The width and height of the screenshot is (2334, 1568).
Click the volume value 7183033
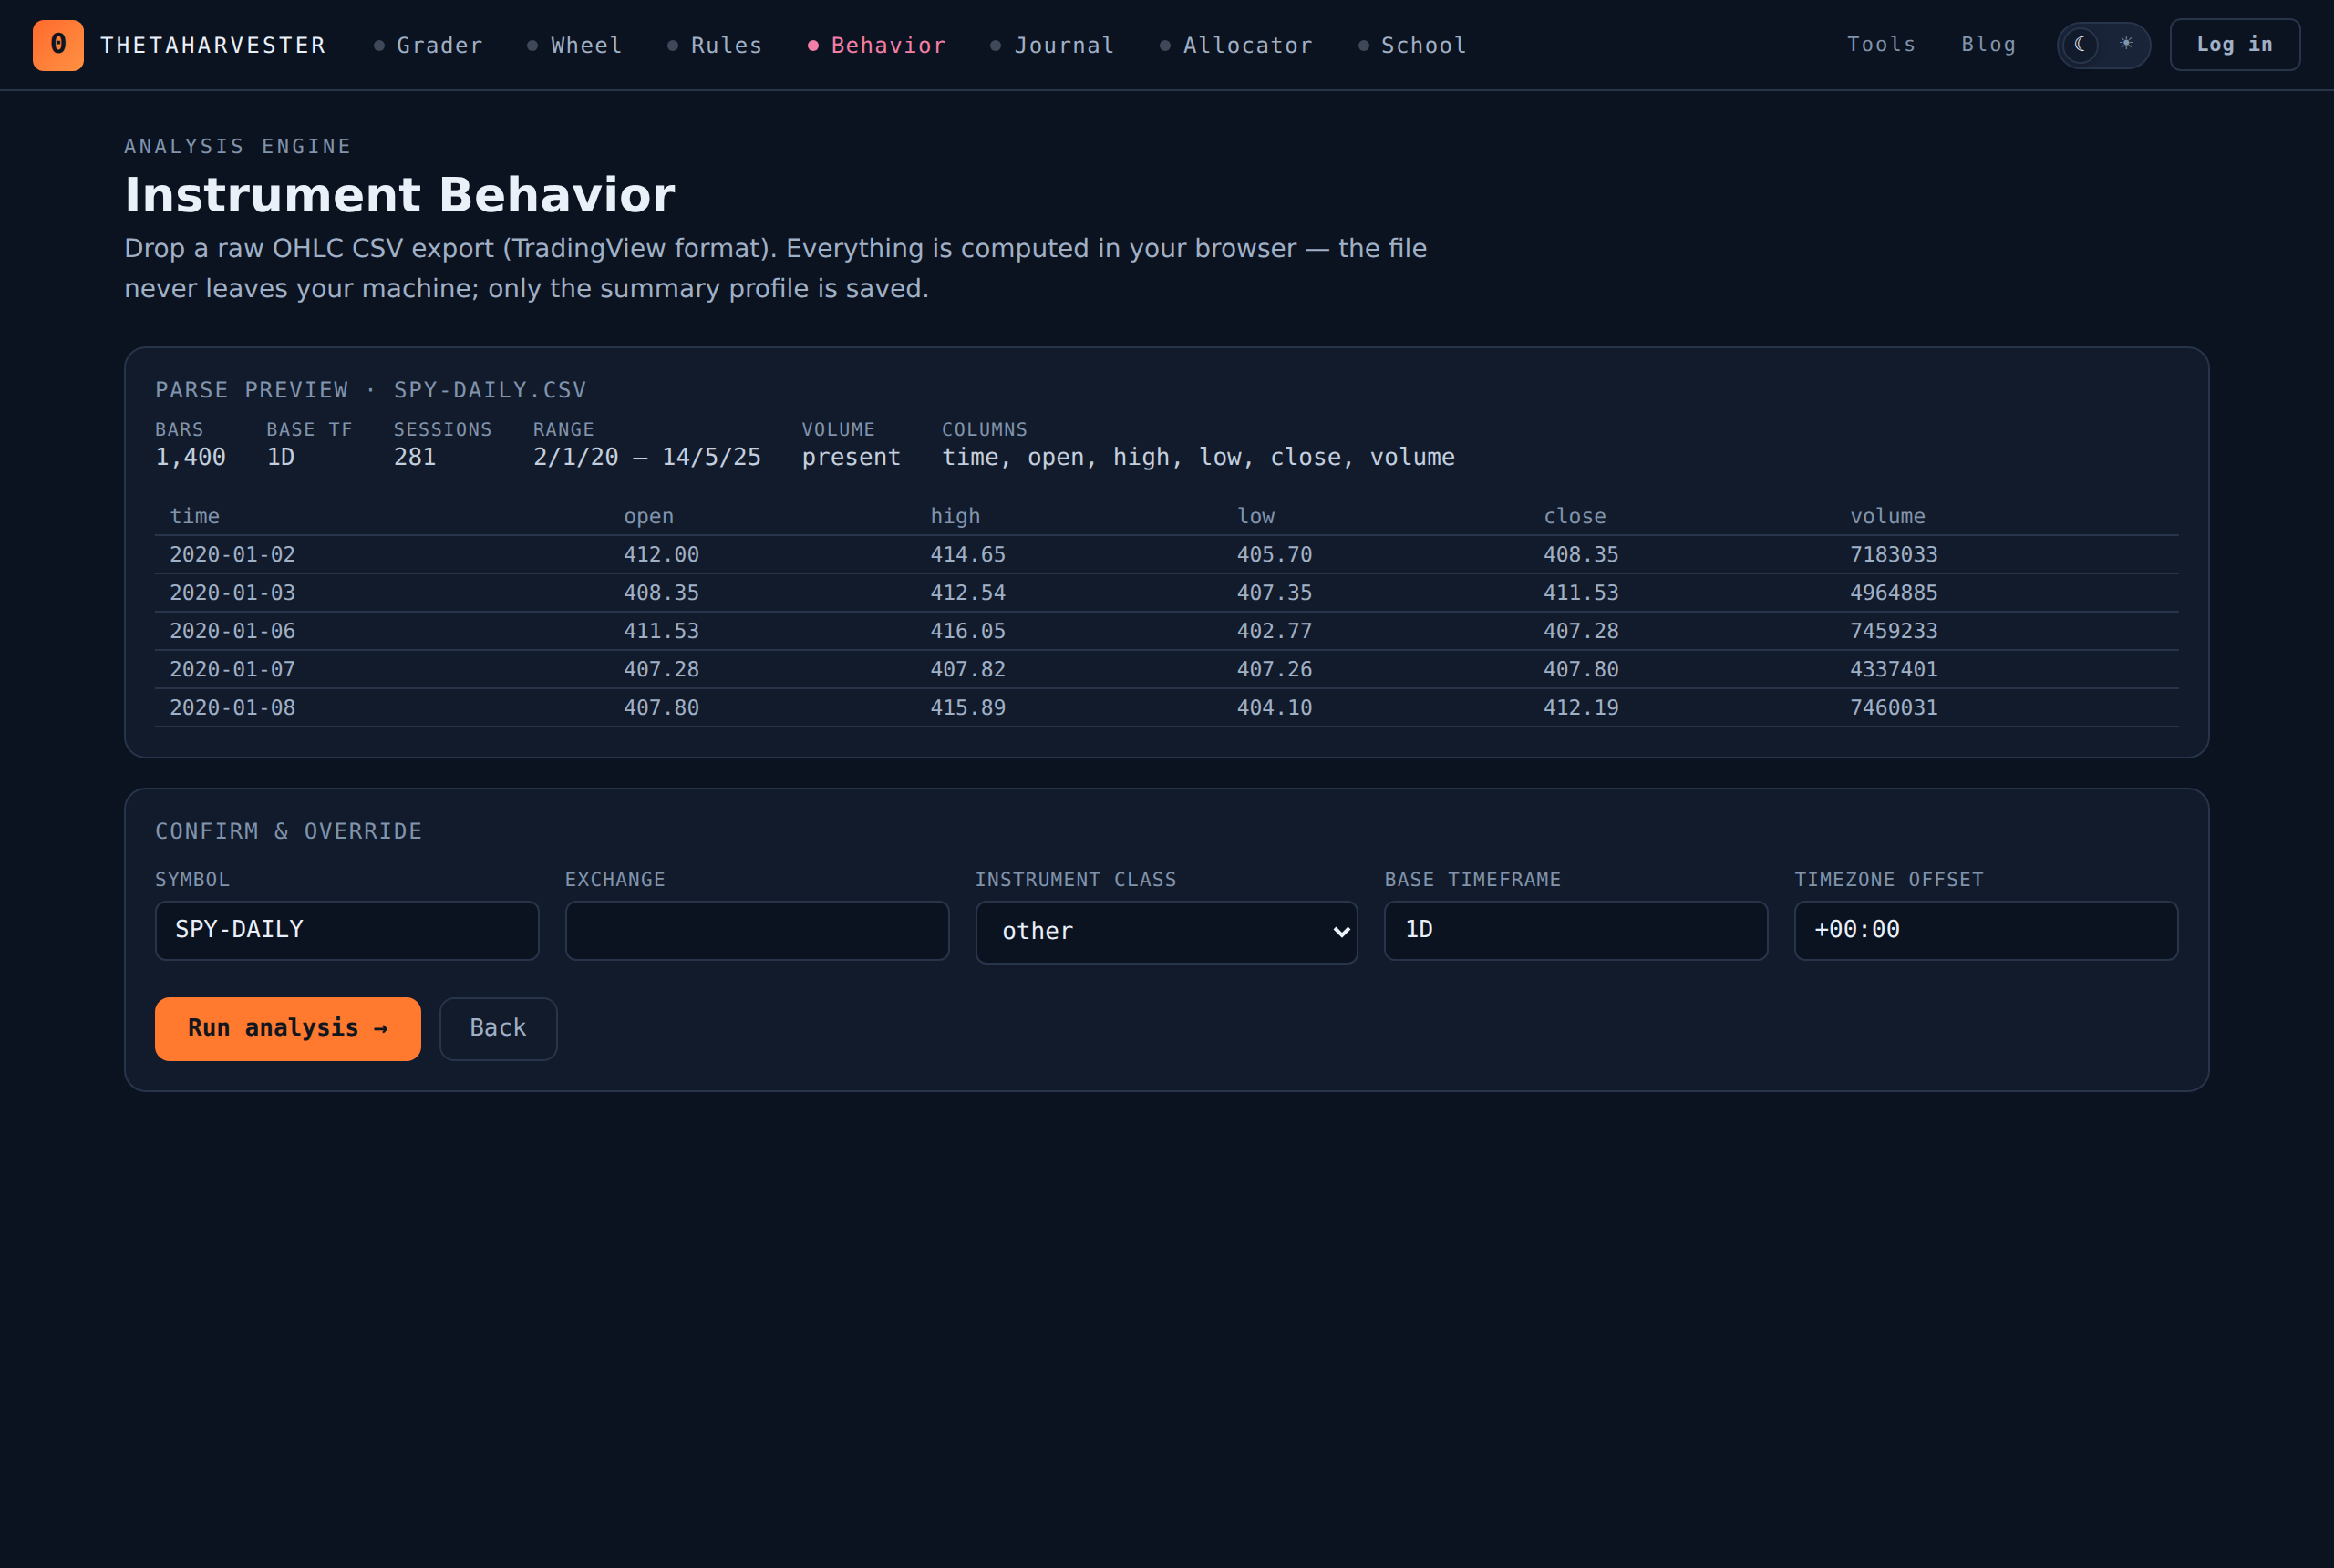[x=1894, y=555]
